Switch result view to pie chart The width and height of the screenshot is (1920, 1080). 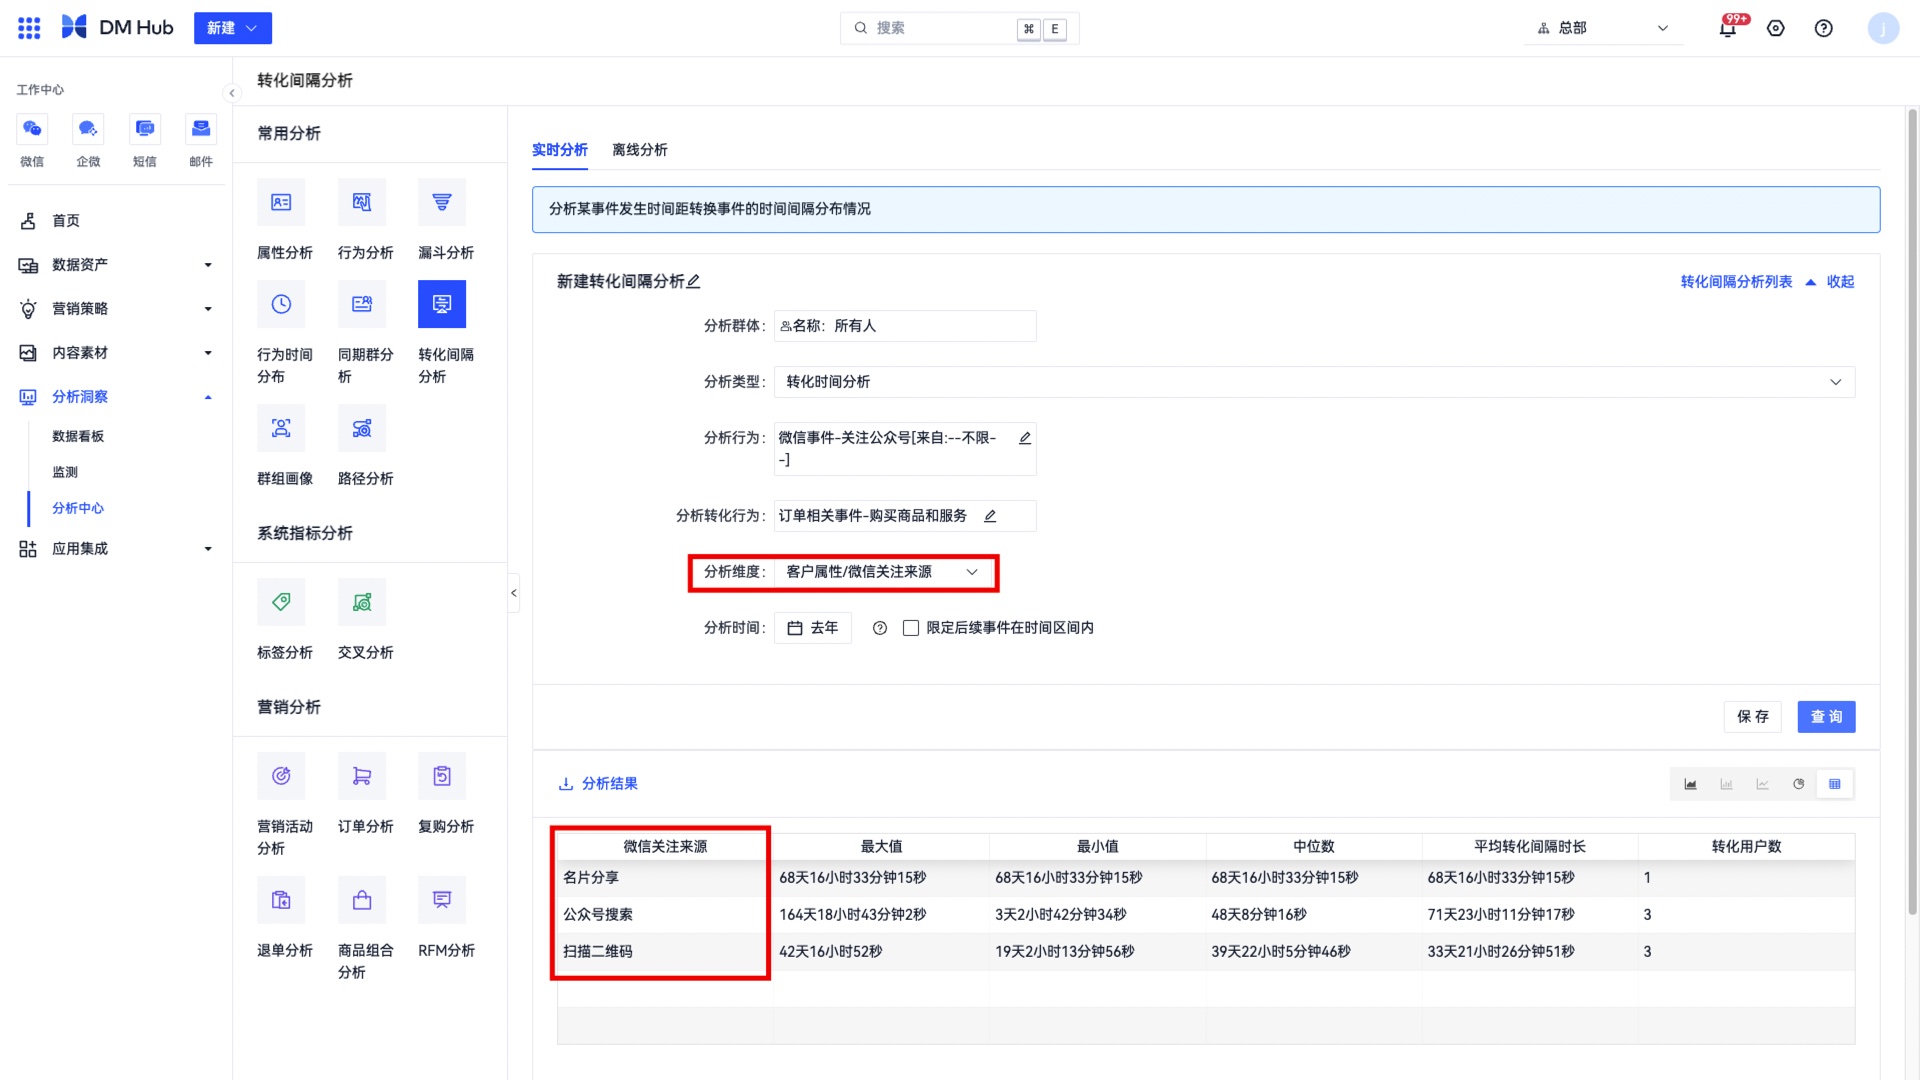click(x=1798, y=784)
